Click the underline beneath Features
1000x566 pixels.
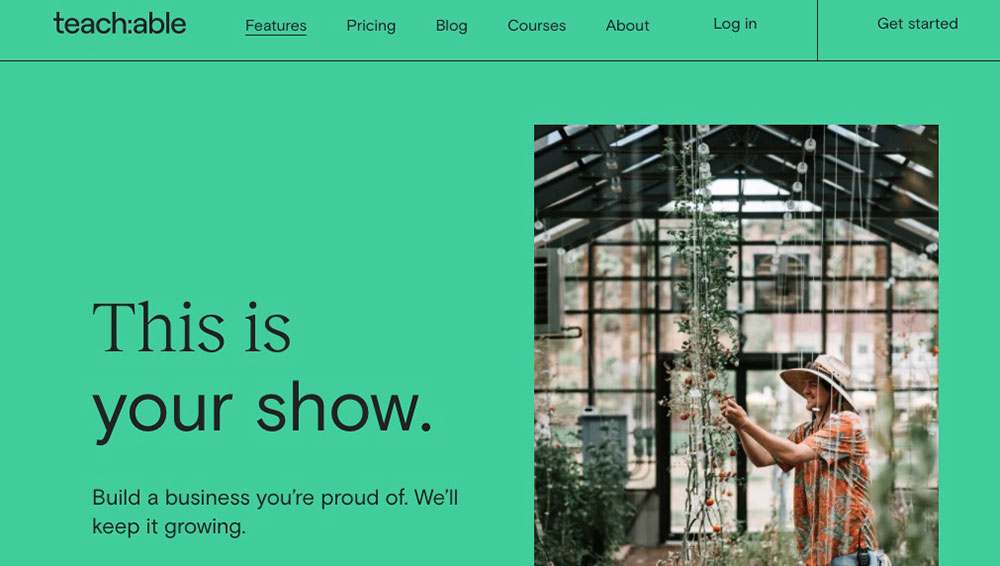tap(276, 34)
